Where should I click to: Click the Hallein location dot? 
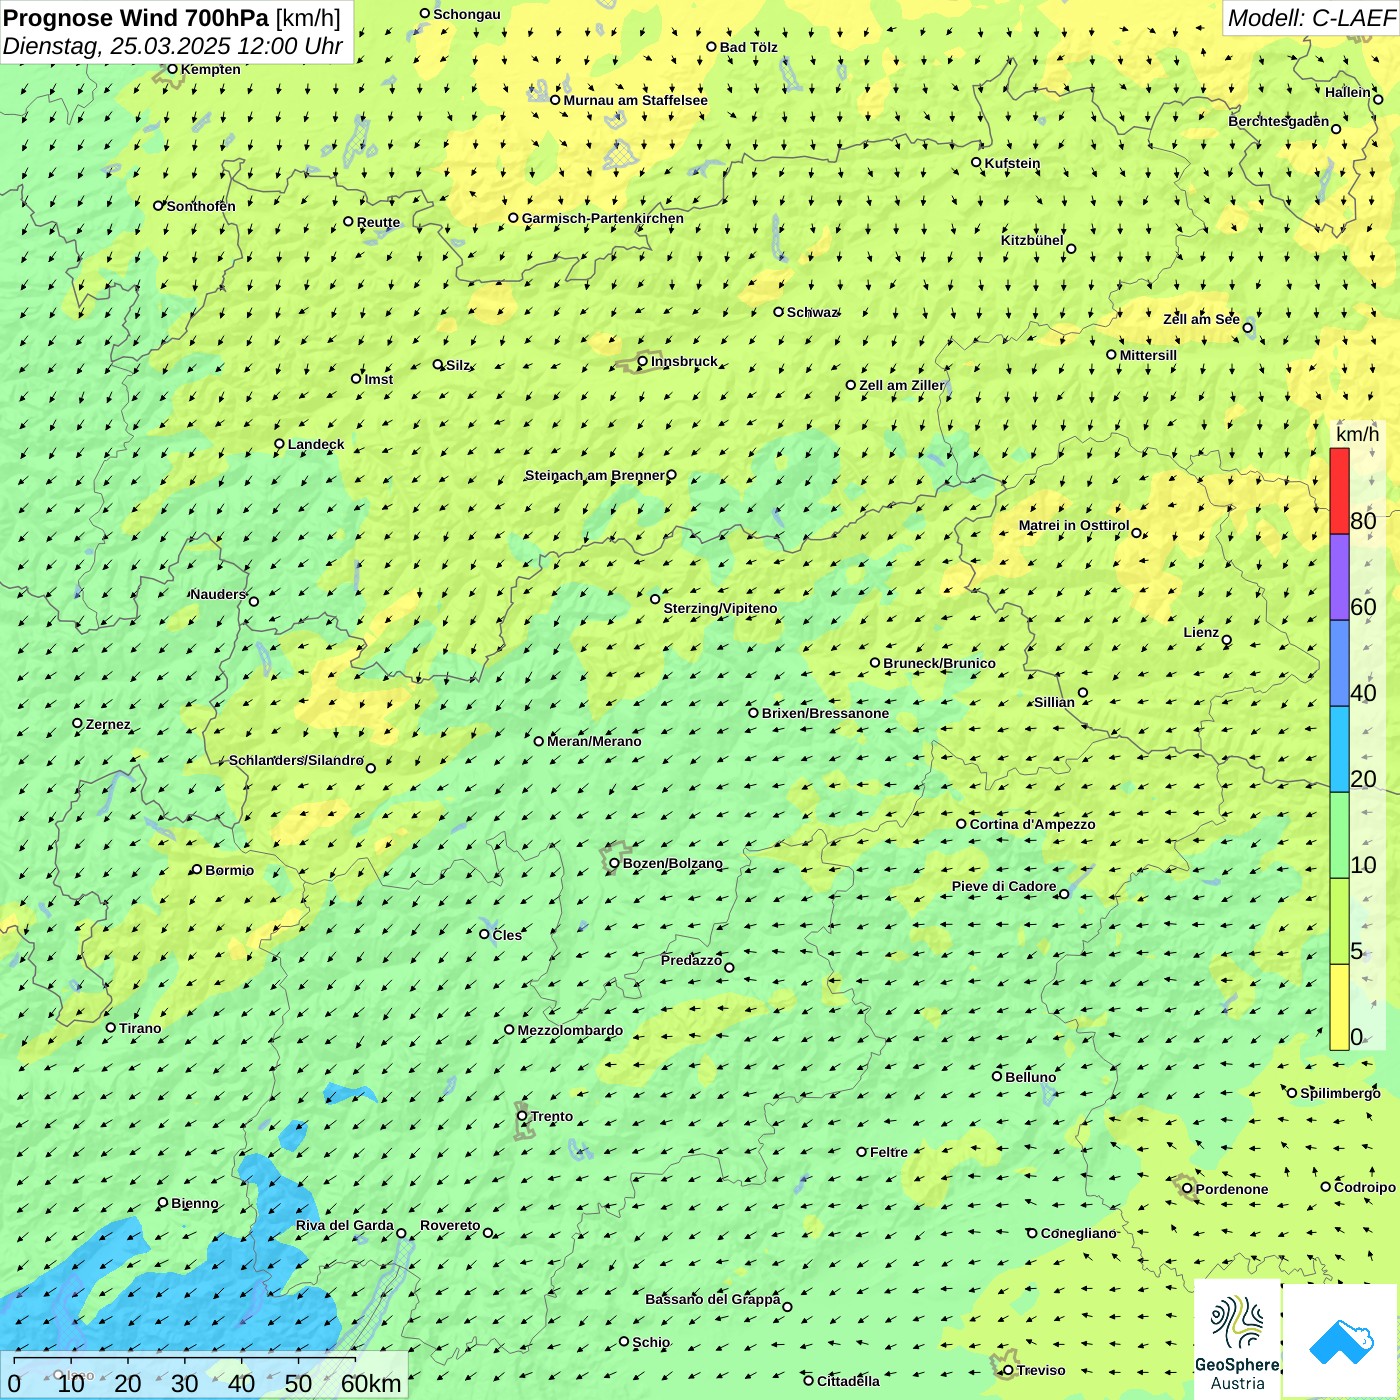[x=1378, y=99]
